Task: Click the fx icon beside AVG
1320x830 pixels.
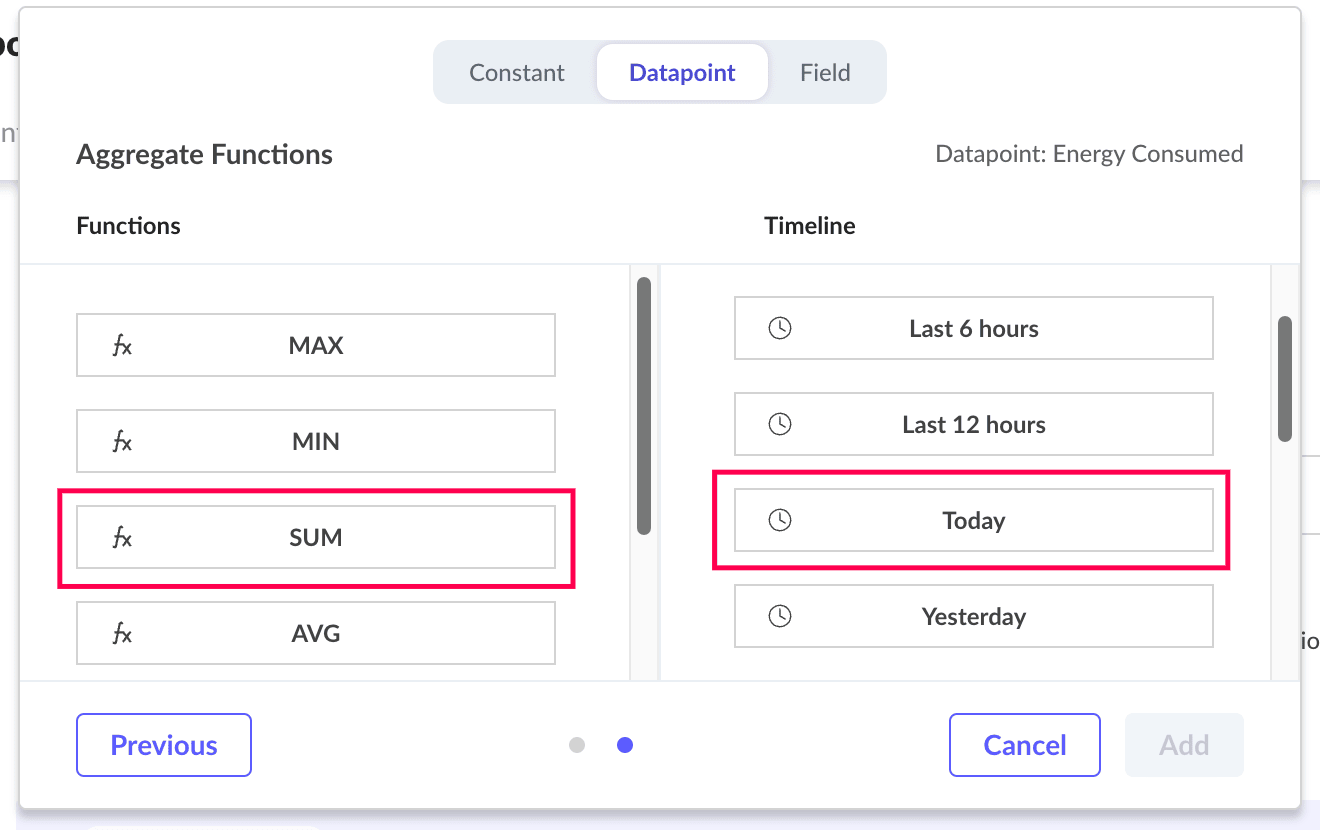Action: pyautogui.click(x=122, y=634)
